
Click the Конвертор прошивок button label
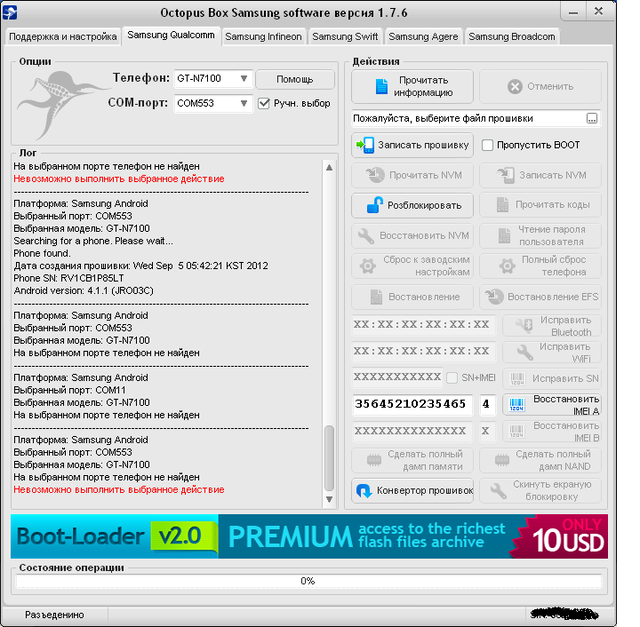[x=425, y=491]
